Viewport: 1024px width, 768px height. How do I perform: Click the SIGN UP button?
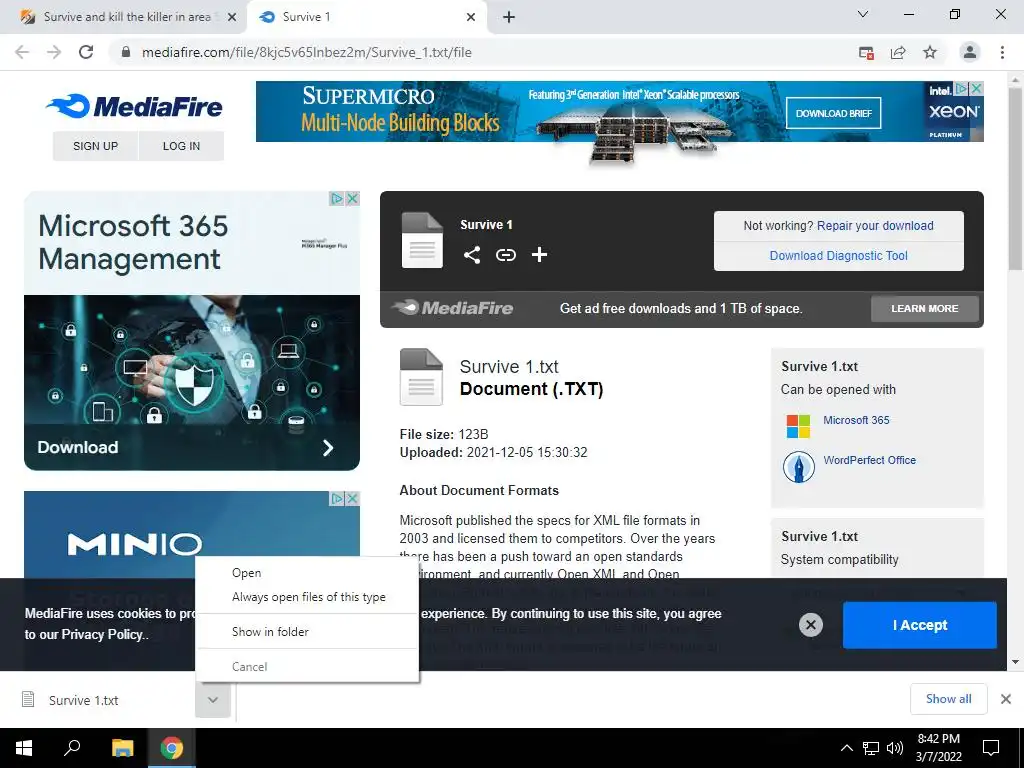pyautogui.click(x=95, y=146)
